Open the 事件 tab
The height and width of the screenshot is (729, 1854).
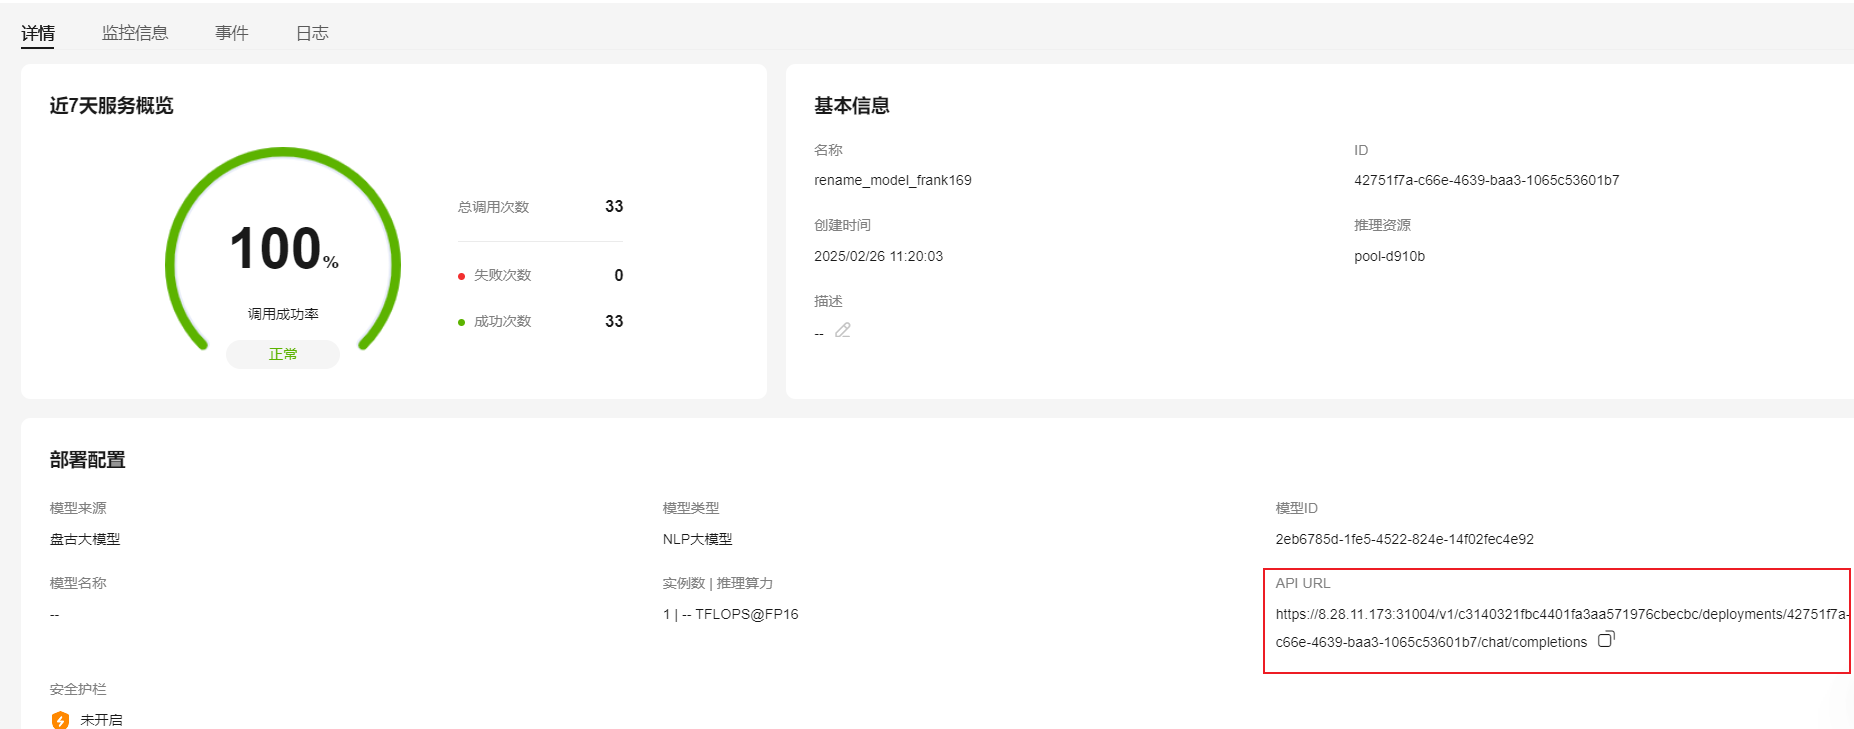point(232,33)
